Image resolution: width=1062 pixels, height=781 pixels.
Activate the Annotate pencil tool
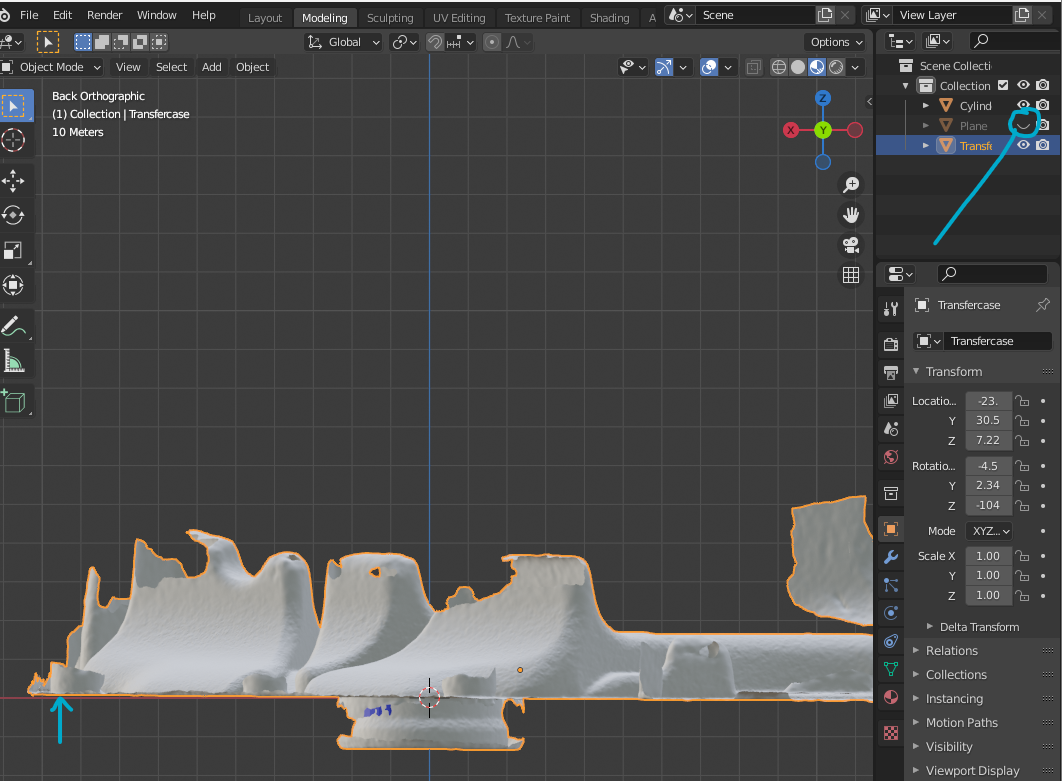(x=14, y=326)
